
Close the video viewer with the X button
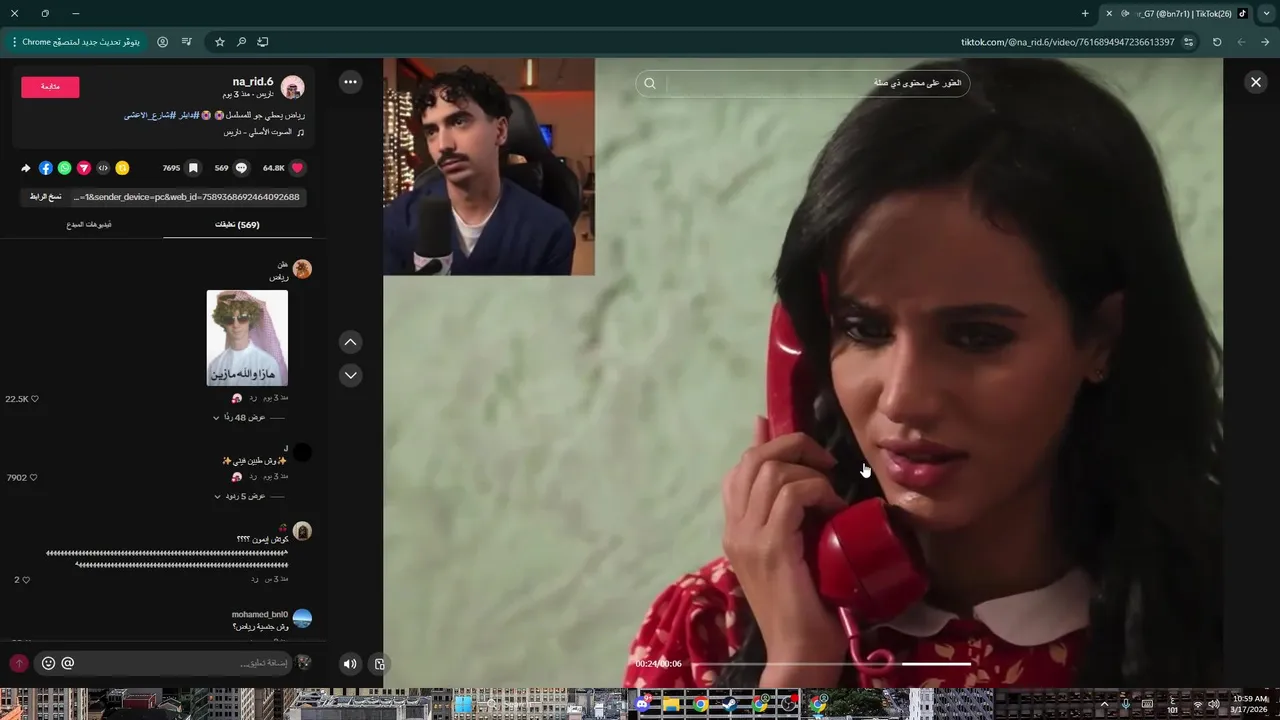(1256, 82)
